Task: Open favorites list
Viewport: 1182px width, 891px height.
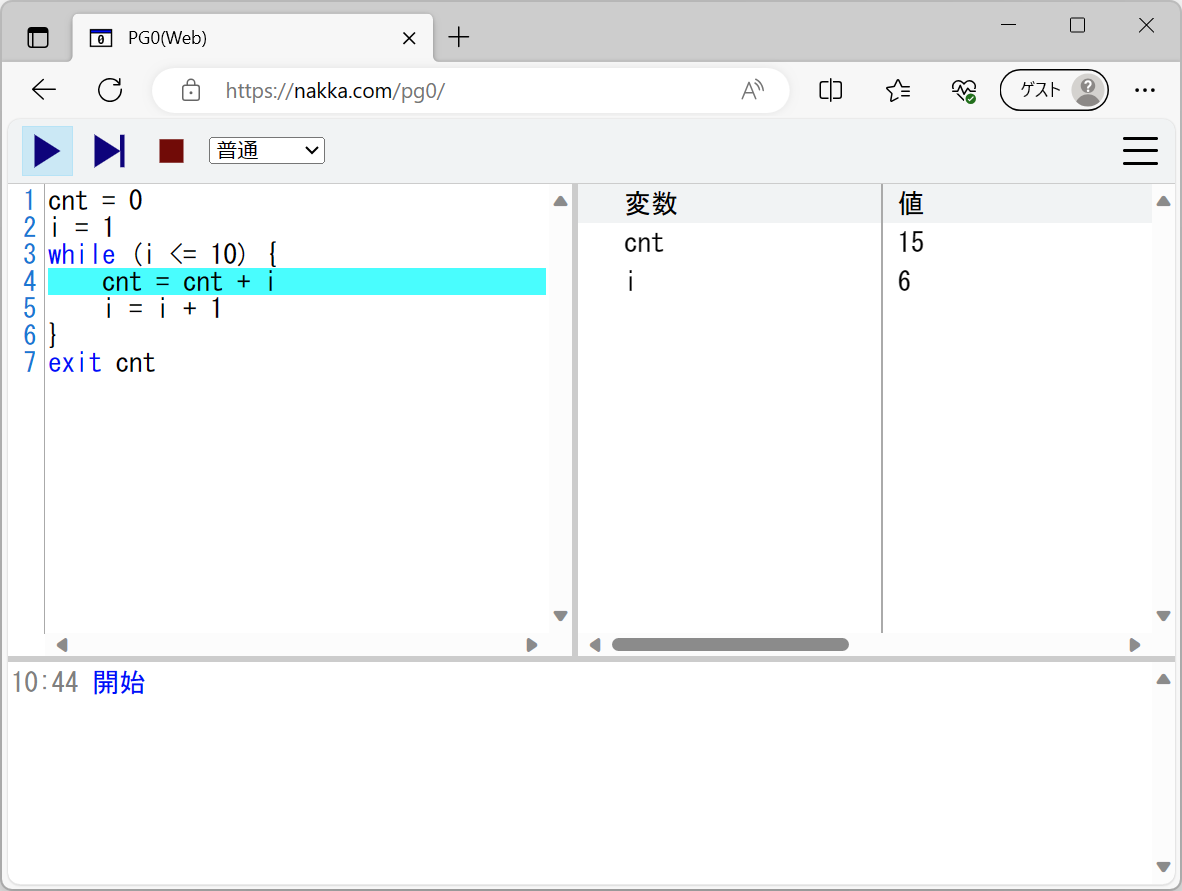Action: 898,90
